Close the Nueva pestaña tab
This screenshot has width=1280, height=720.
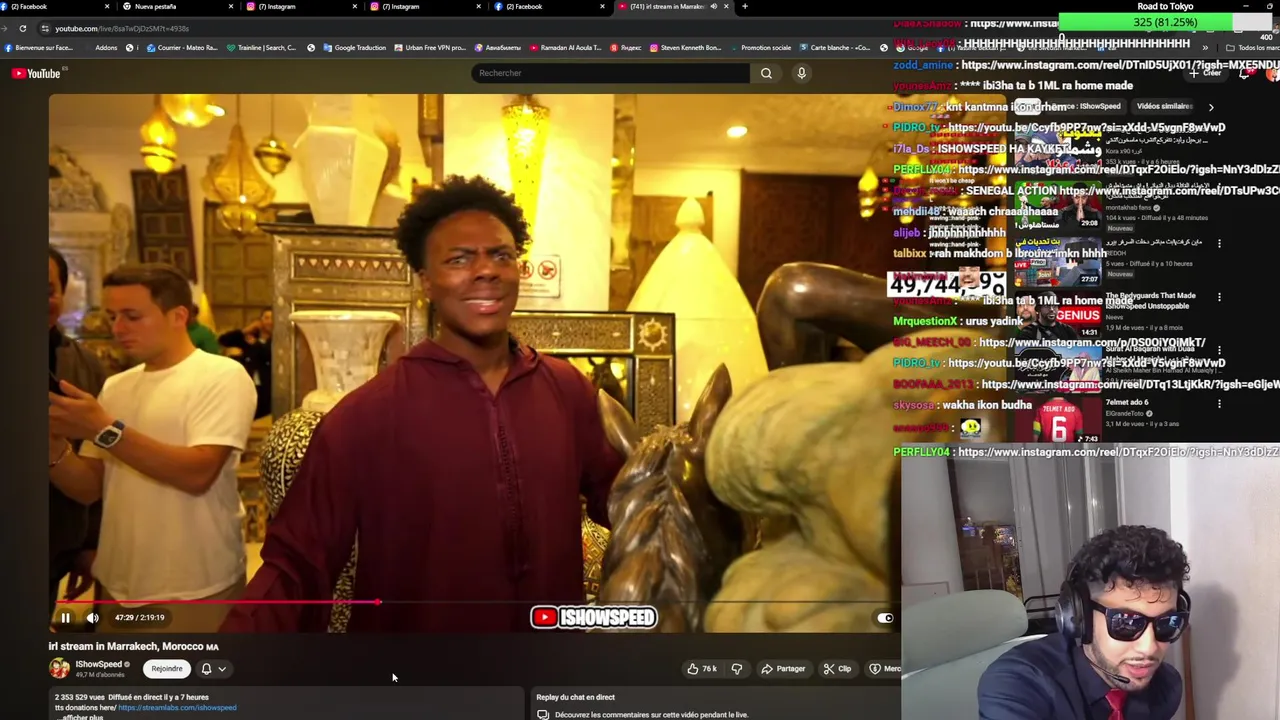(231, 7)
